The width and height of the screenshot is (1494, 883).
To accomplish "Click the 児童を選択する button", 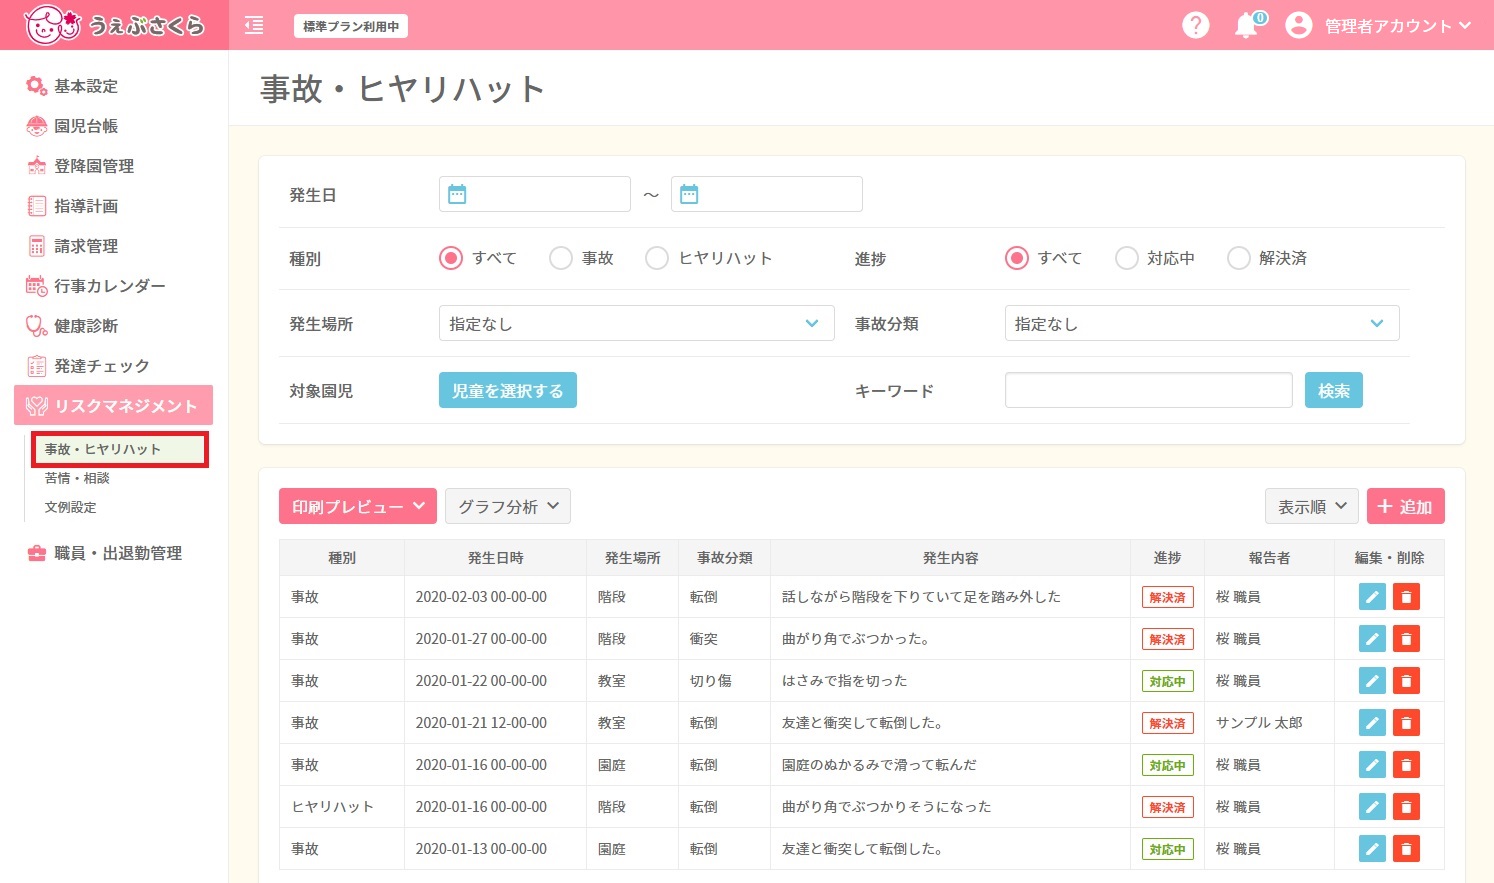I will pyautogui.click(x=508, y=390).
